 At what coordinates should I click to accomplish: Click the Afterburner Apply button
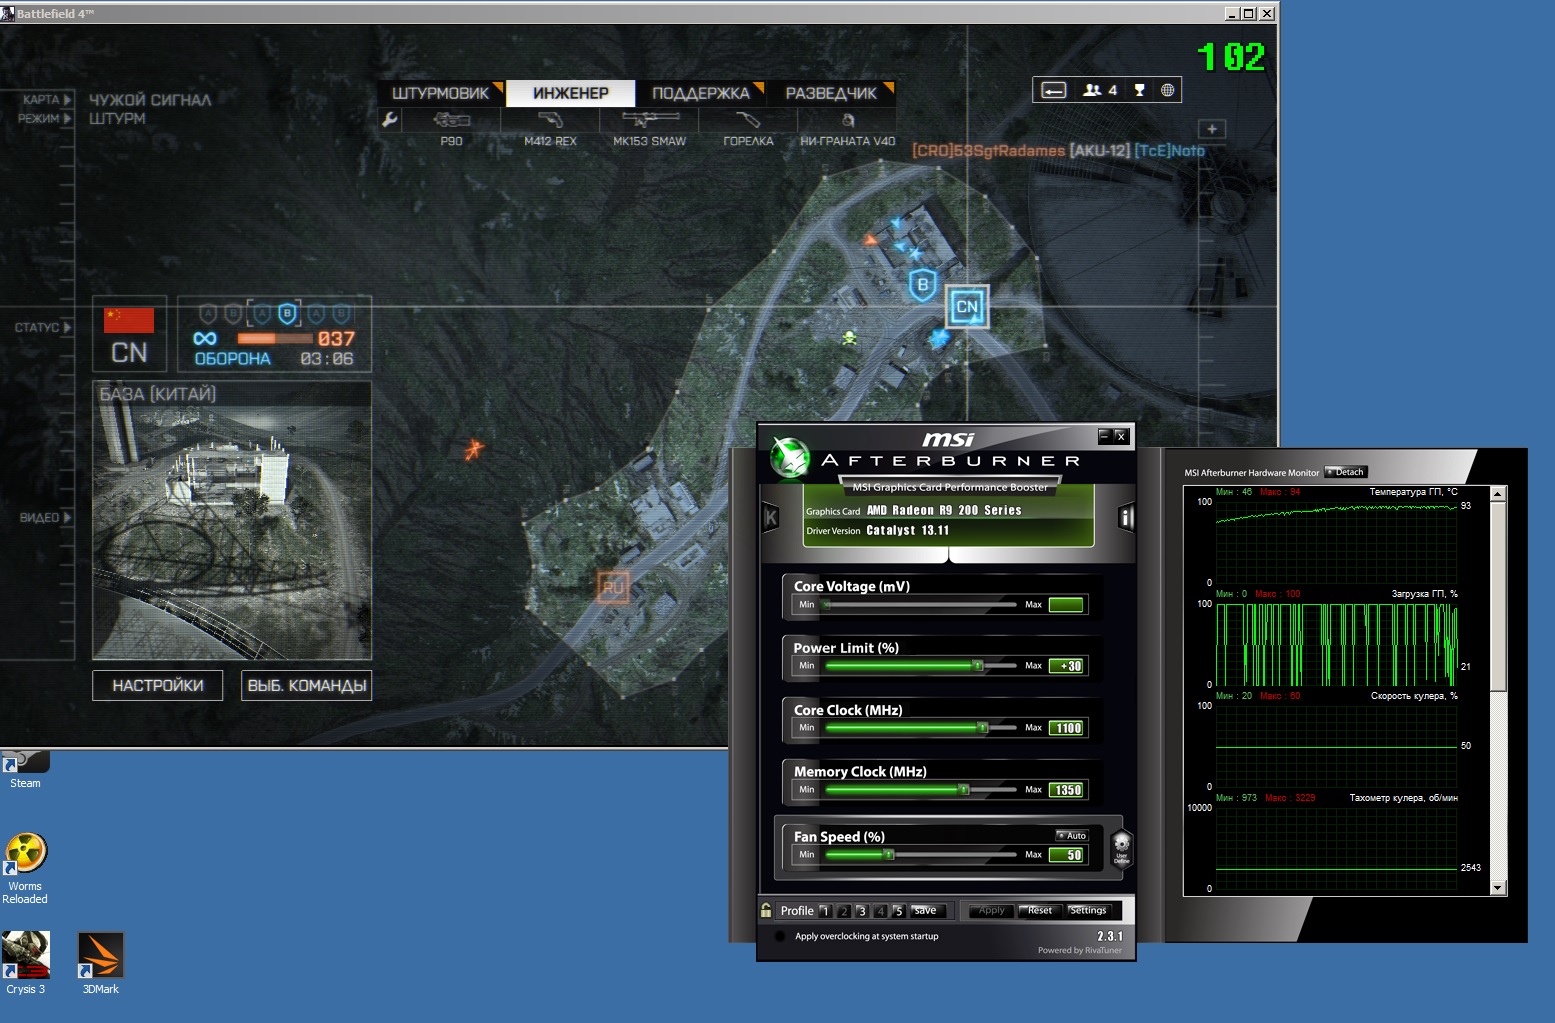(x=990, y=911)
